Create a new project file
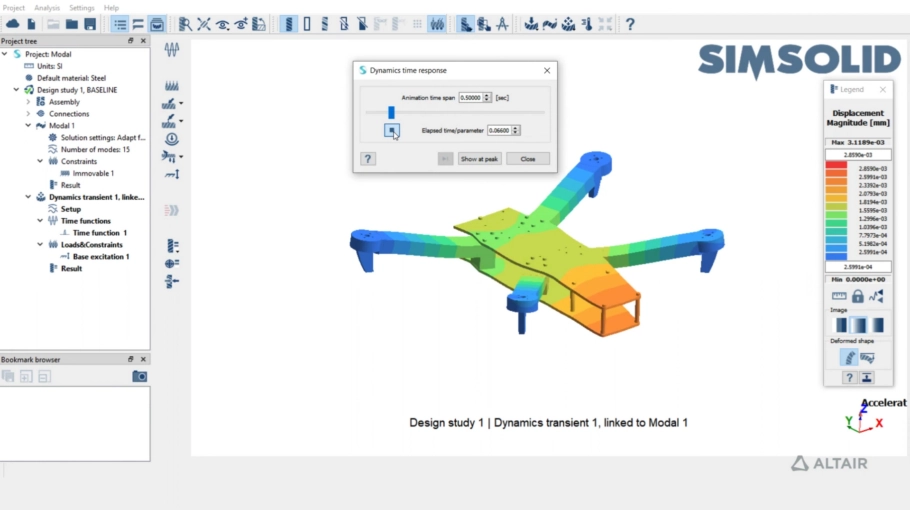The width and height of the screenshot is (910, 510). click(x=31, y=24)
